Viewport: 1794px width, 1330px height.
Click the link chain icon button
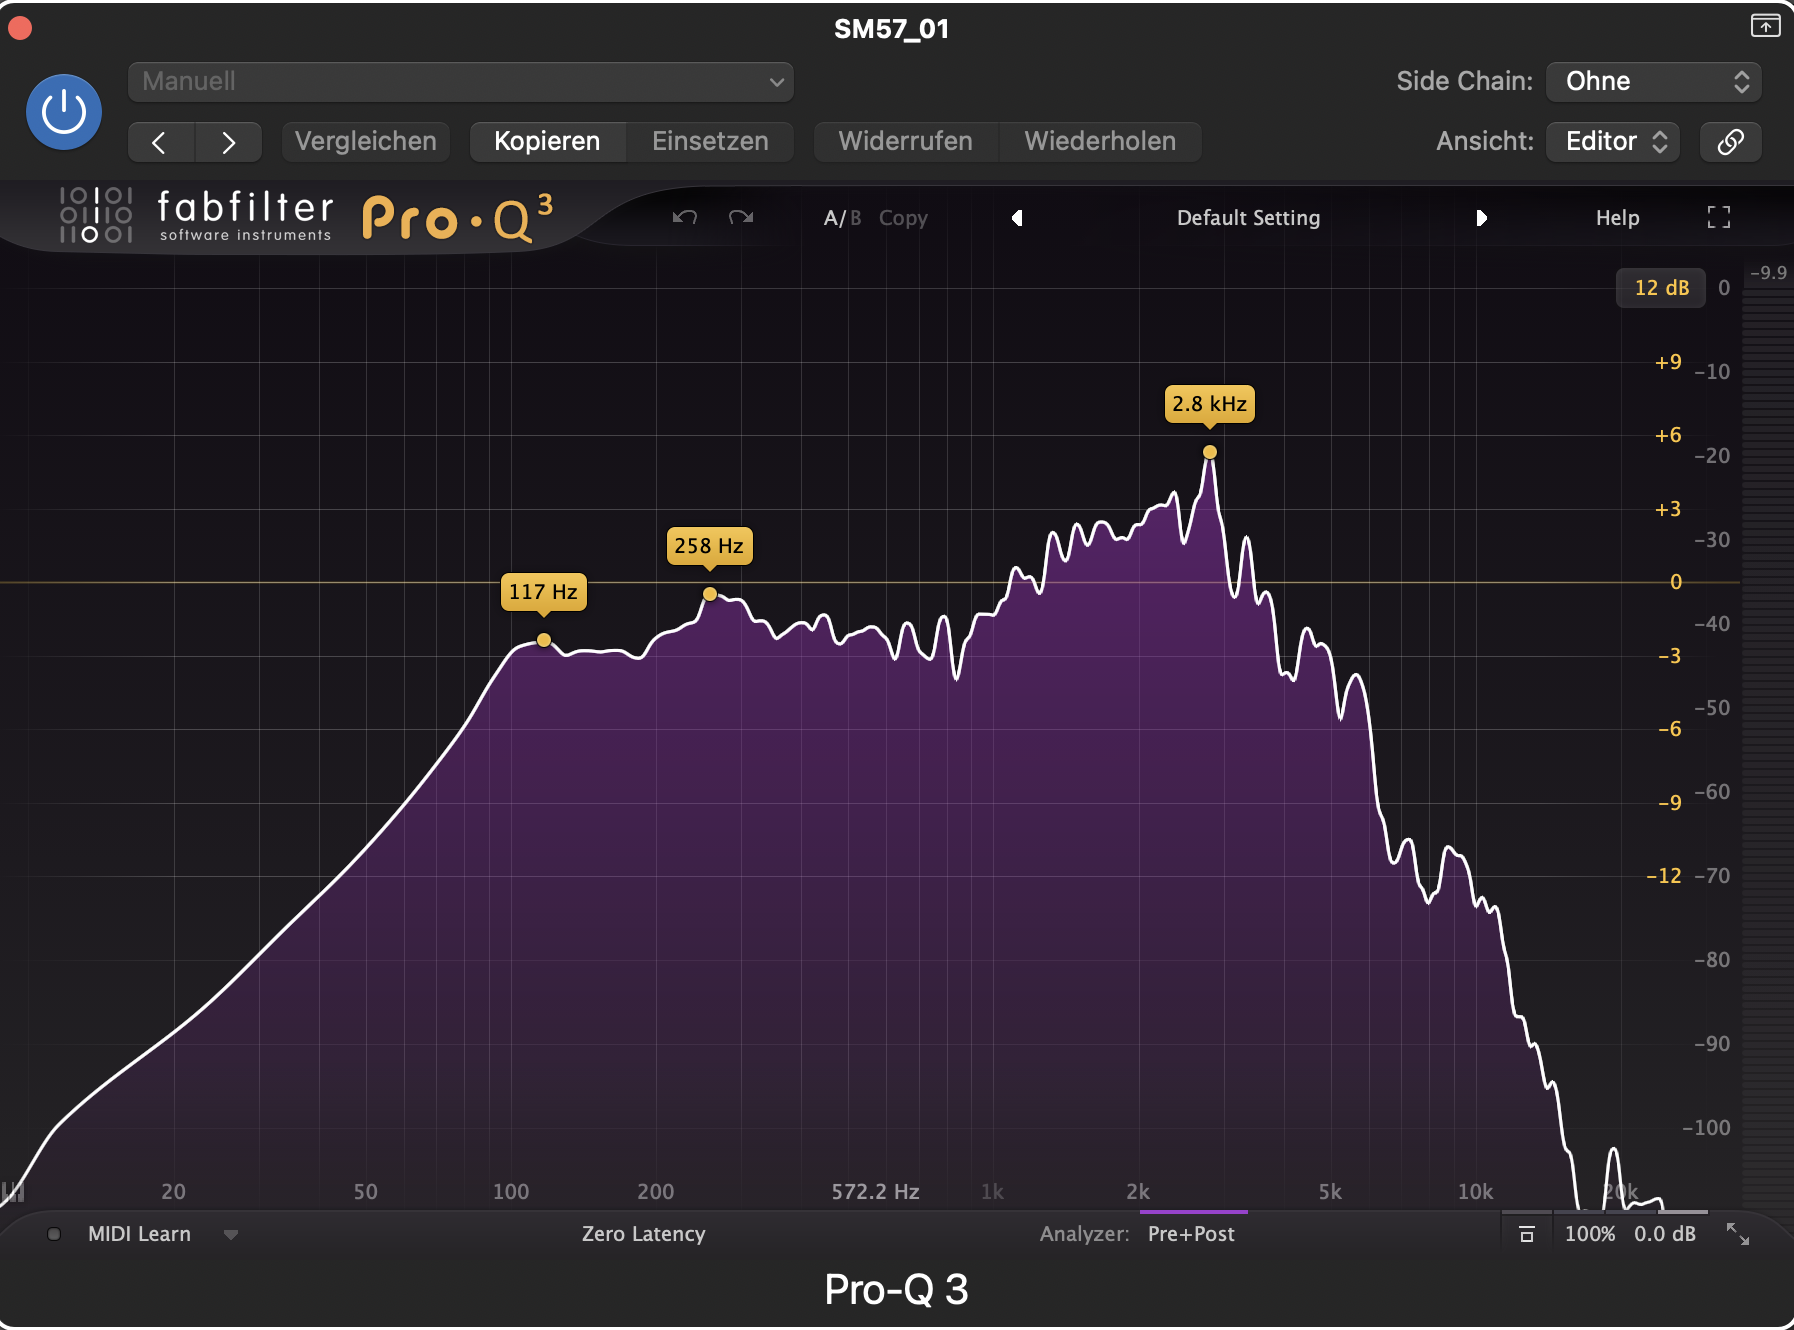[1731, 142]
